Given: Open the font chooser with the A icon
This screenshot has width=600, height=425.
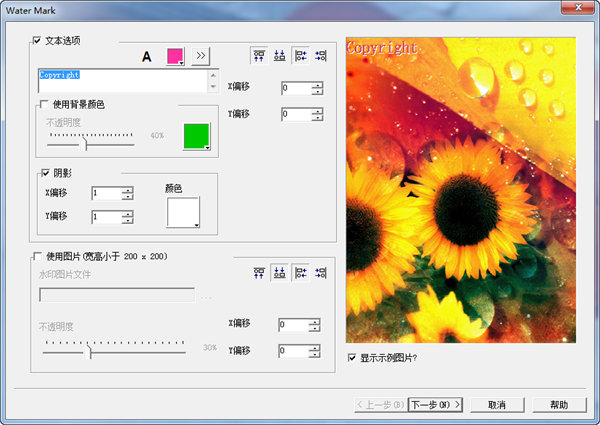Looking at the screenshot, I should pos(147,57).
